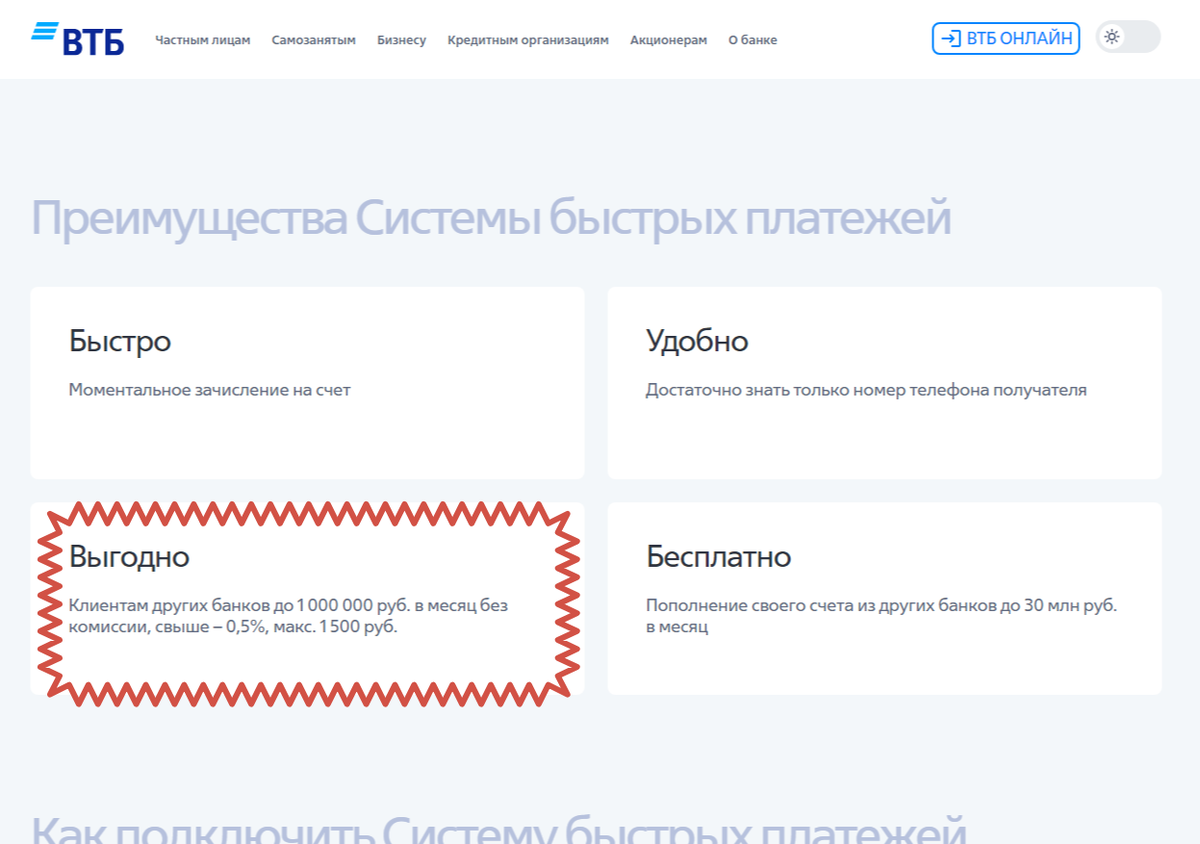Open the Бизнесу menu
The width and height of the screenshot is (1200, 844).
(x=401, y=40)
